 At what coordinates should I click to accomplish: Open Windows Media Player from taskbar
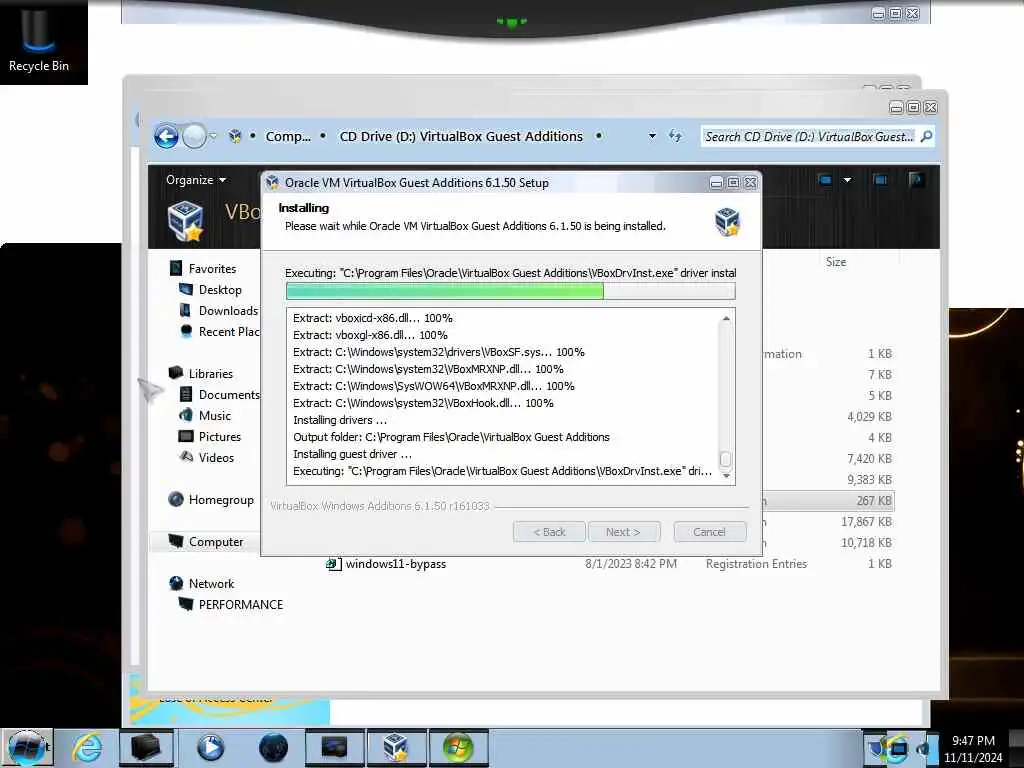[x=210, y=748]
